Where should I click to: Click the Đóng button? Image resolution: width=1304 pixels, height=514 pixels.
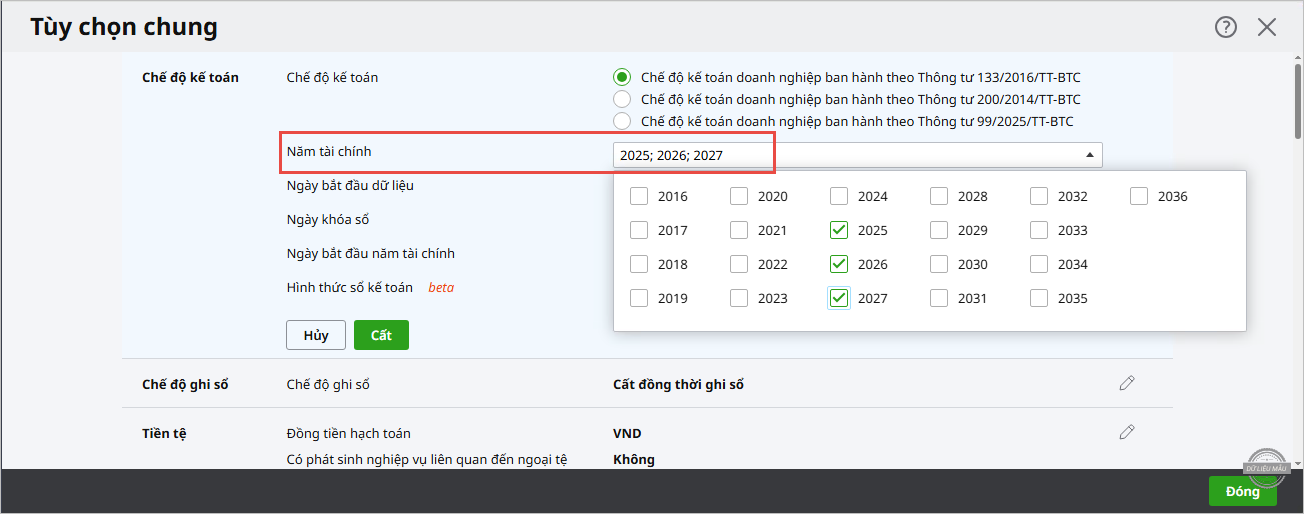coord(1242,491)
